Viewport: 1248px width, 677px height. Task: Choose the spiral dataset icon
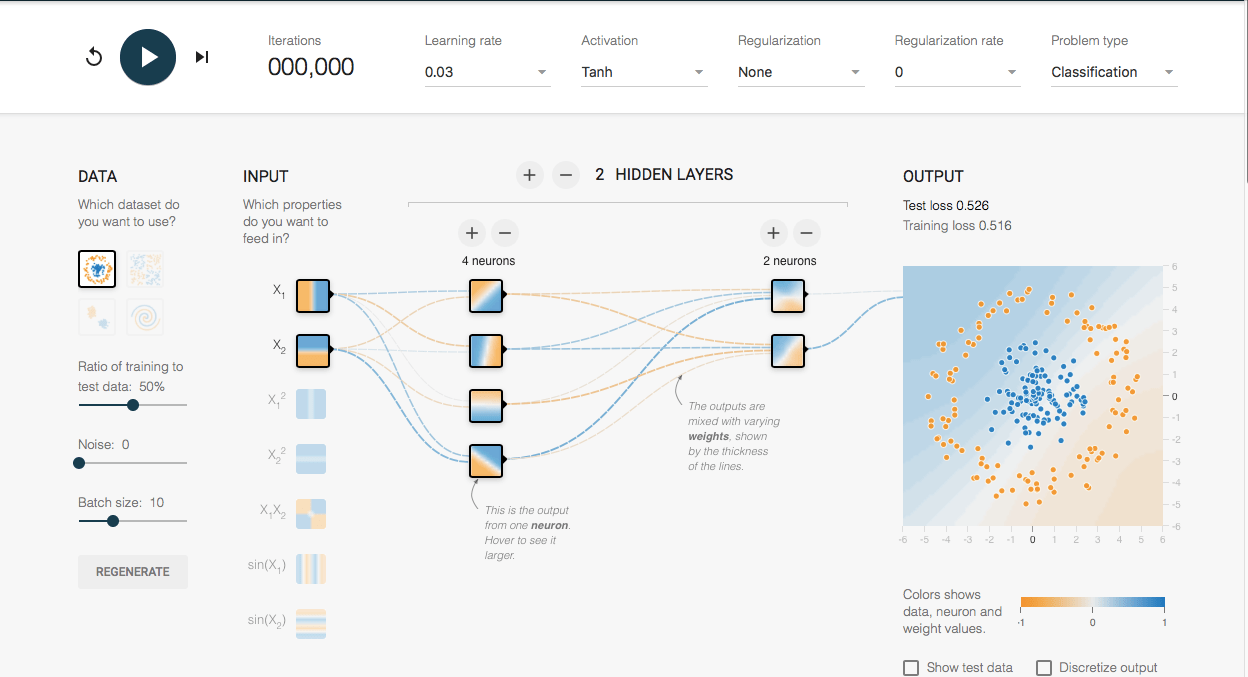pyautogui.click(x=145, y=317)
